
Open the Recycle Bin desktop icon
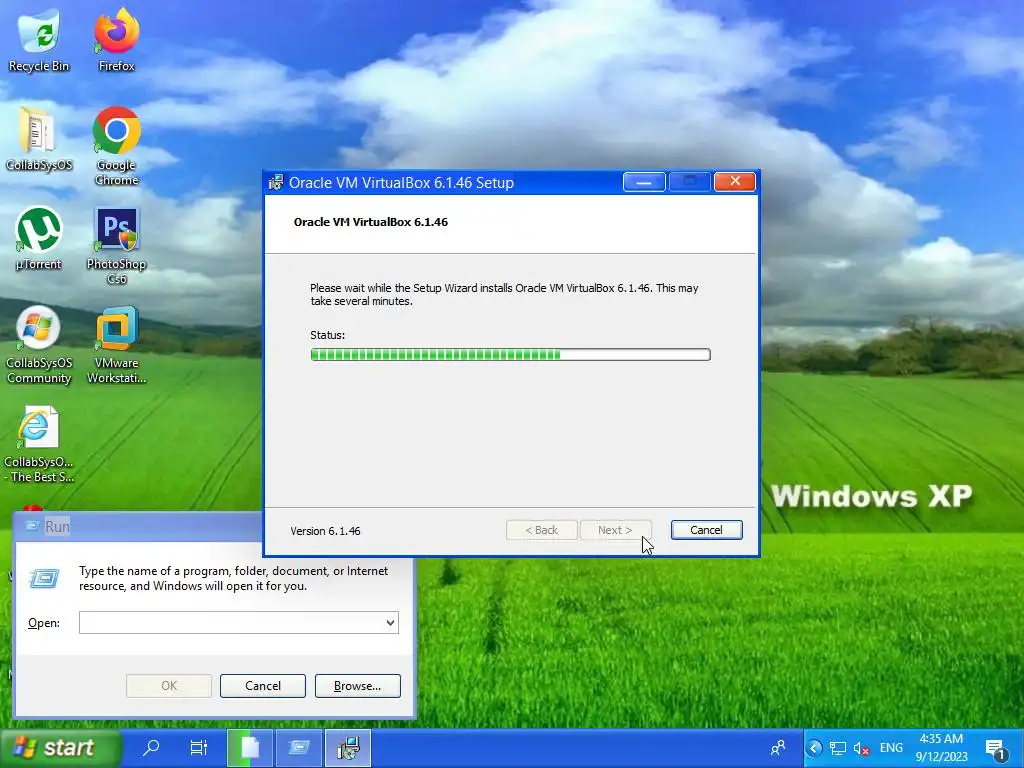pos(39,39)
